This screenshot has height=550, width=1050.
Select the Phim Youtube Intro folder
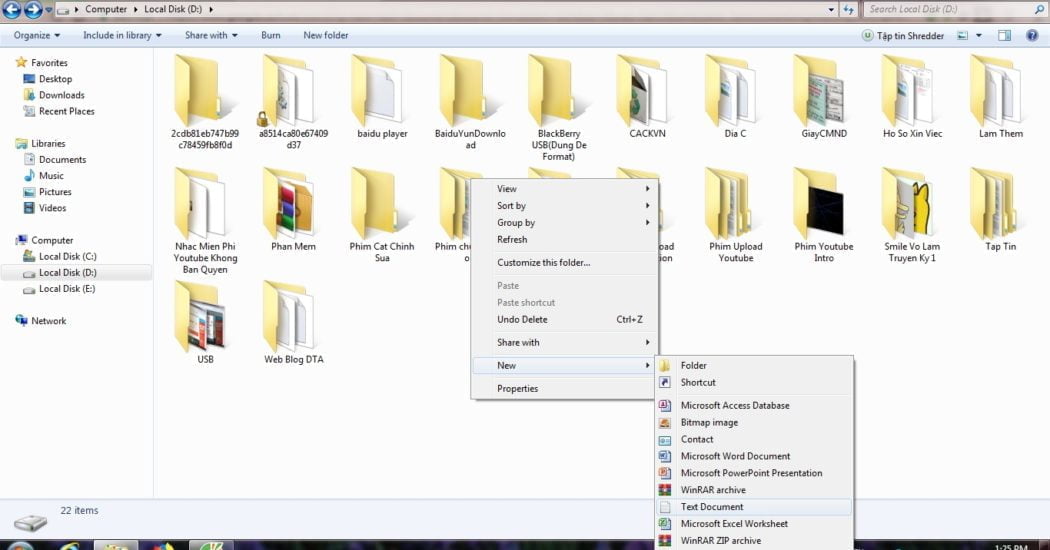point(824,216)
